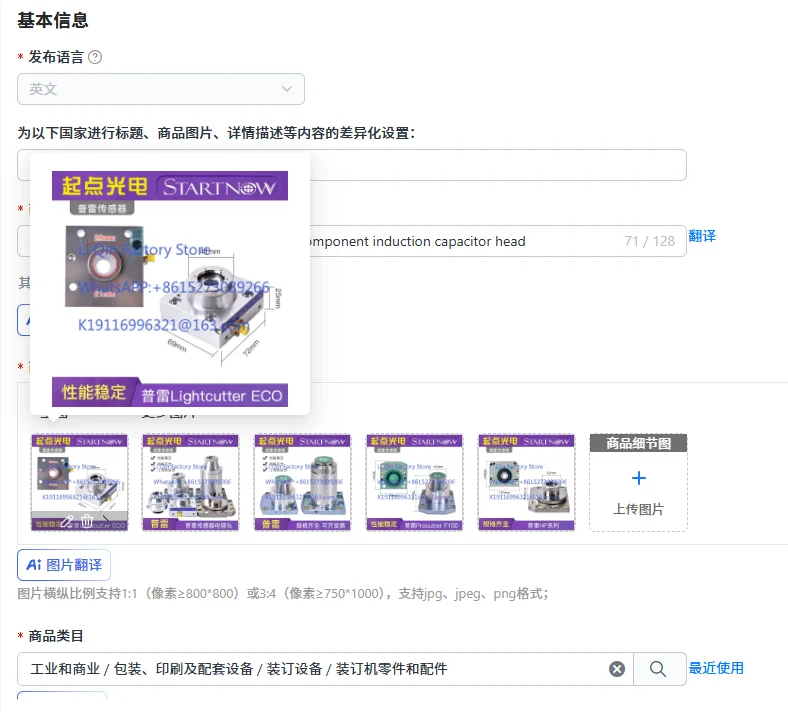The width and height of the screenshot is (788, 712).
Task: Click the enlarged Lightcutter ECO preview image
Action: (x=170, y=289)
